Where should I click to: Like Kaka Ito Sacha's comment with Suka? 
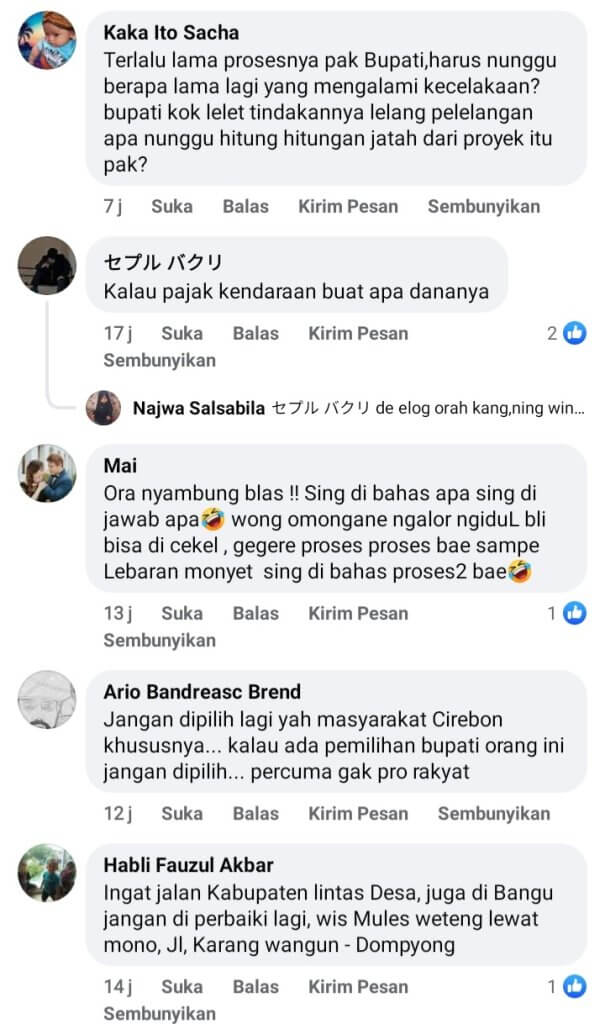tap(172, 207)
